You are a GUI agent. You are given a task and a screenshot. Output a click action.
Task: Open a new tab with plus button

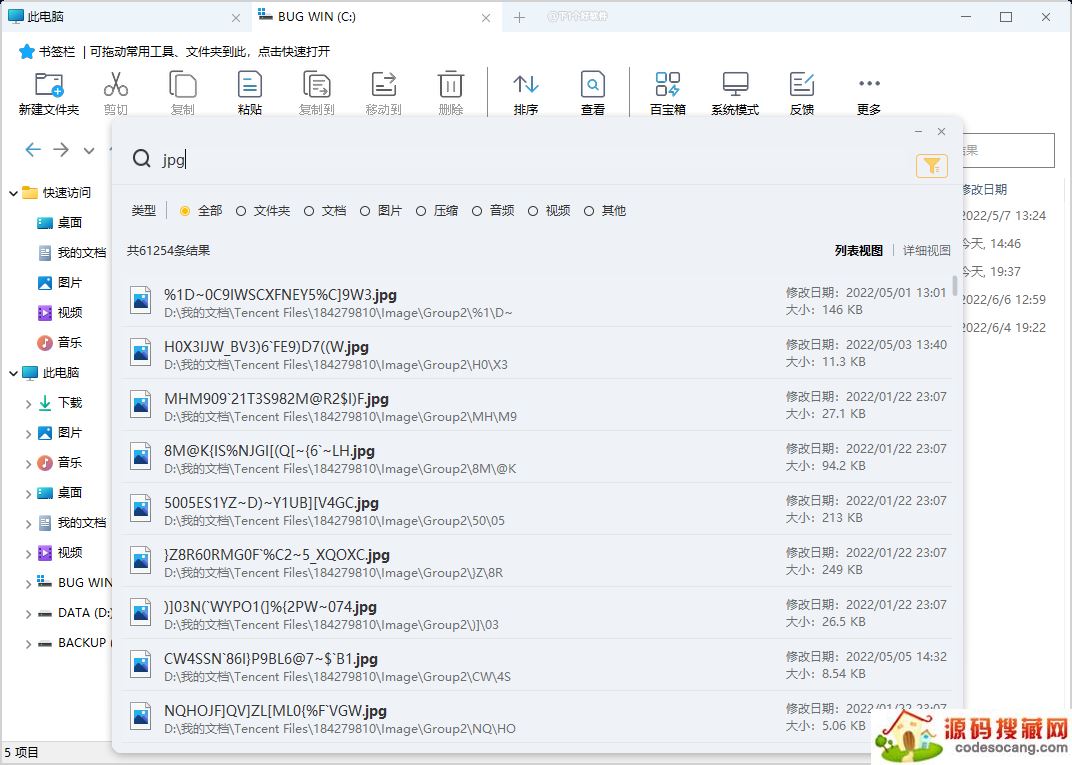coord(519,17)
